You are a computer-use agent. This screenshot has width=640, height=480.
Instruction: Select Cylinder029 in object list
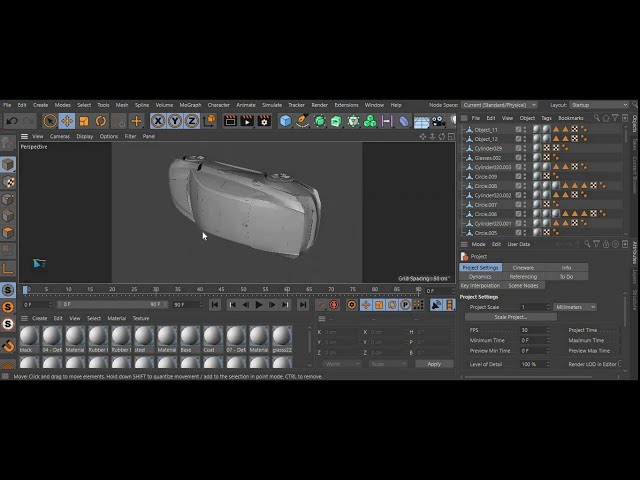[488, 148]
